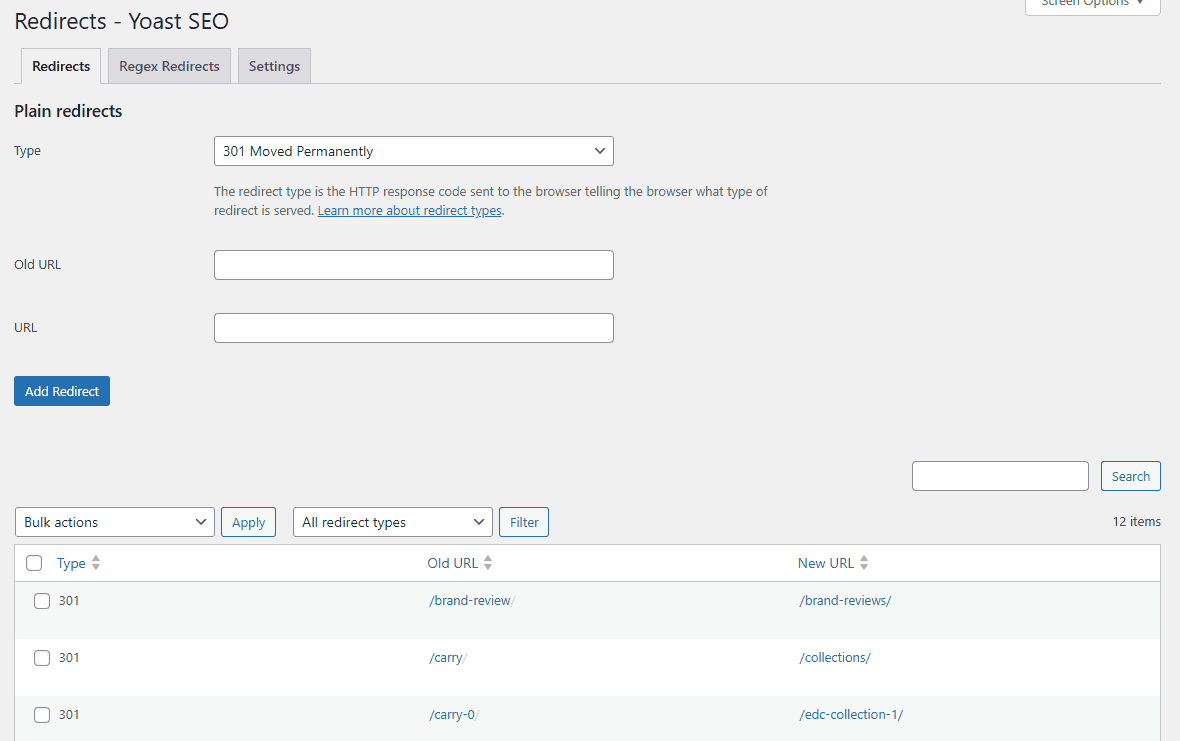Screen dimensions: 1180x741
Task: Click inside the Old URL input field
Action: (x=413, y=264)
